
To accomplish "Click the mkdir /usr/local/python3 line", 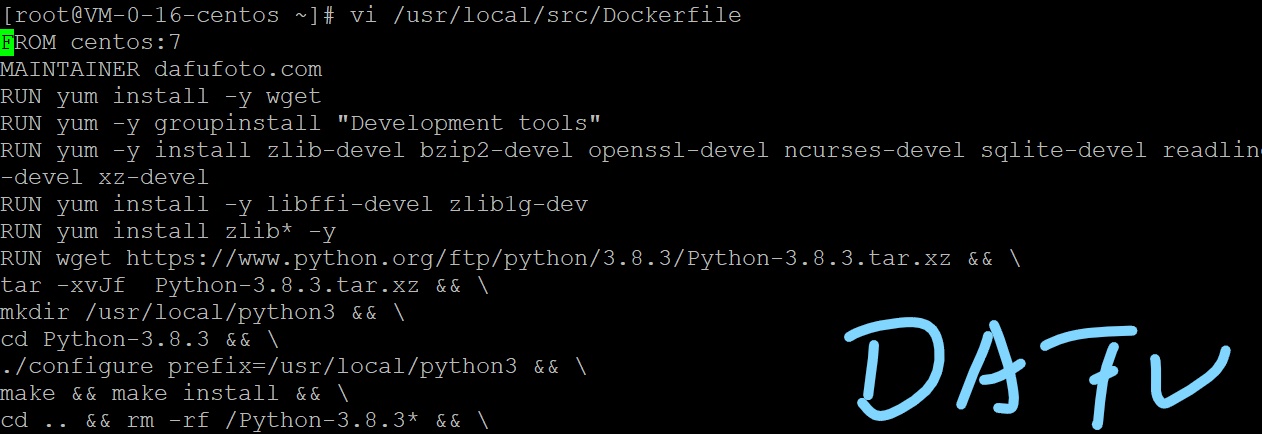I will coord(203,312).
